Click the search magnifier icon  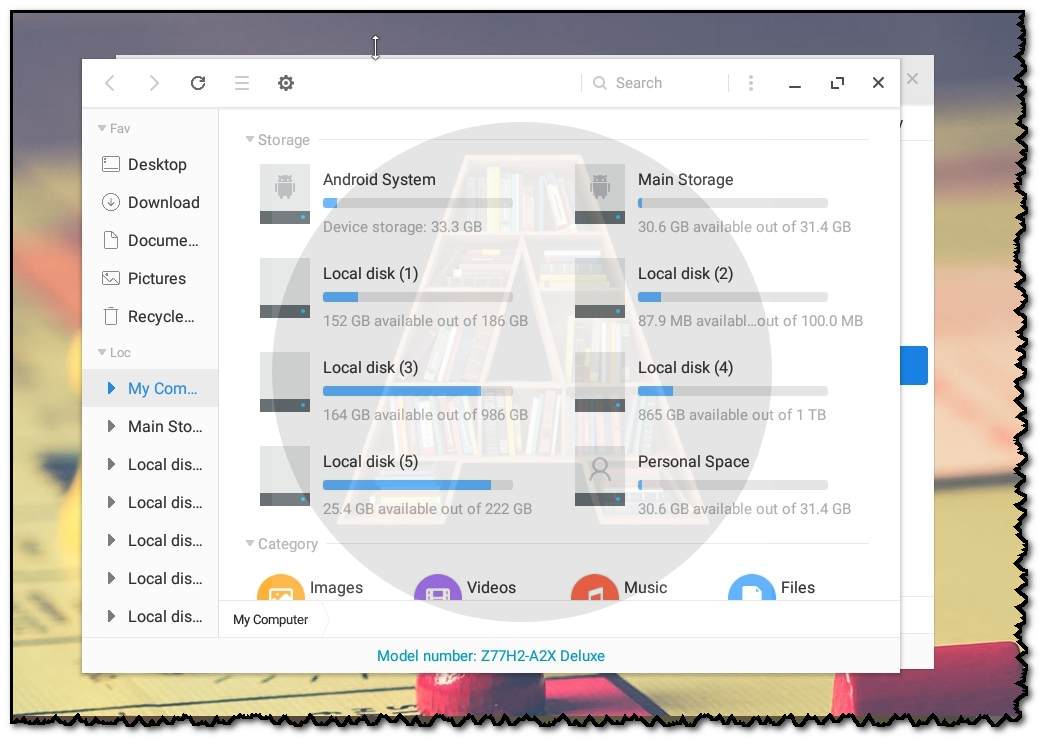(x=600, y=83)
